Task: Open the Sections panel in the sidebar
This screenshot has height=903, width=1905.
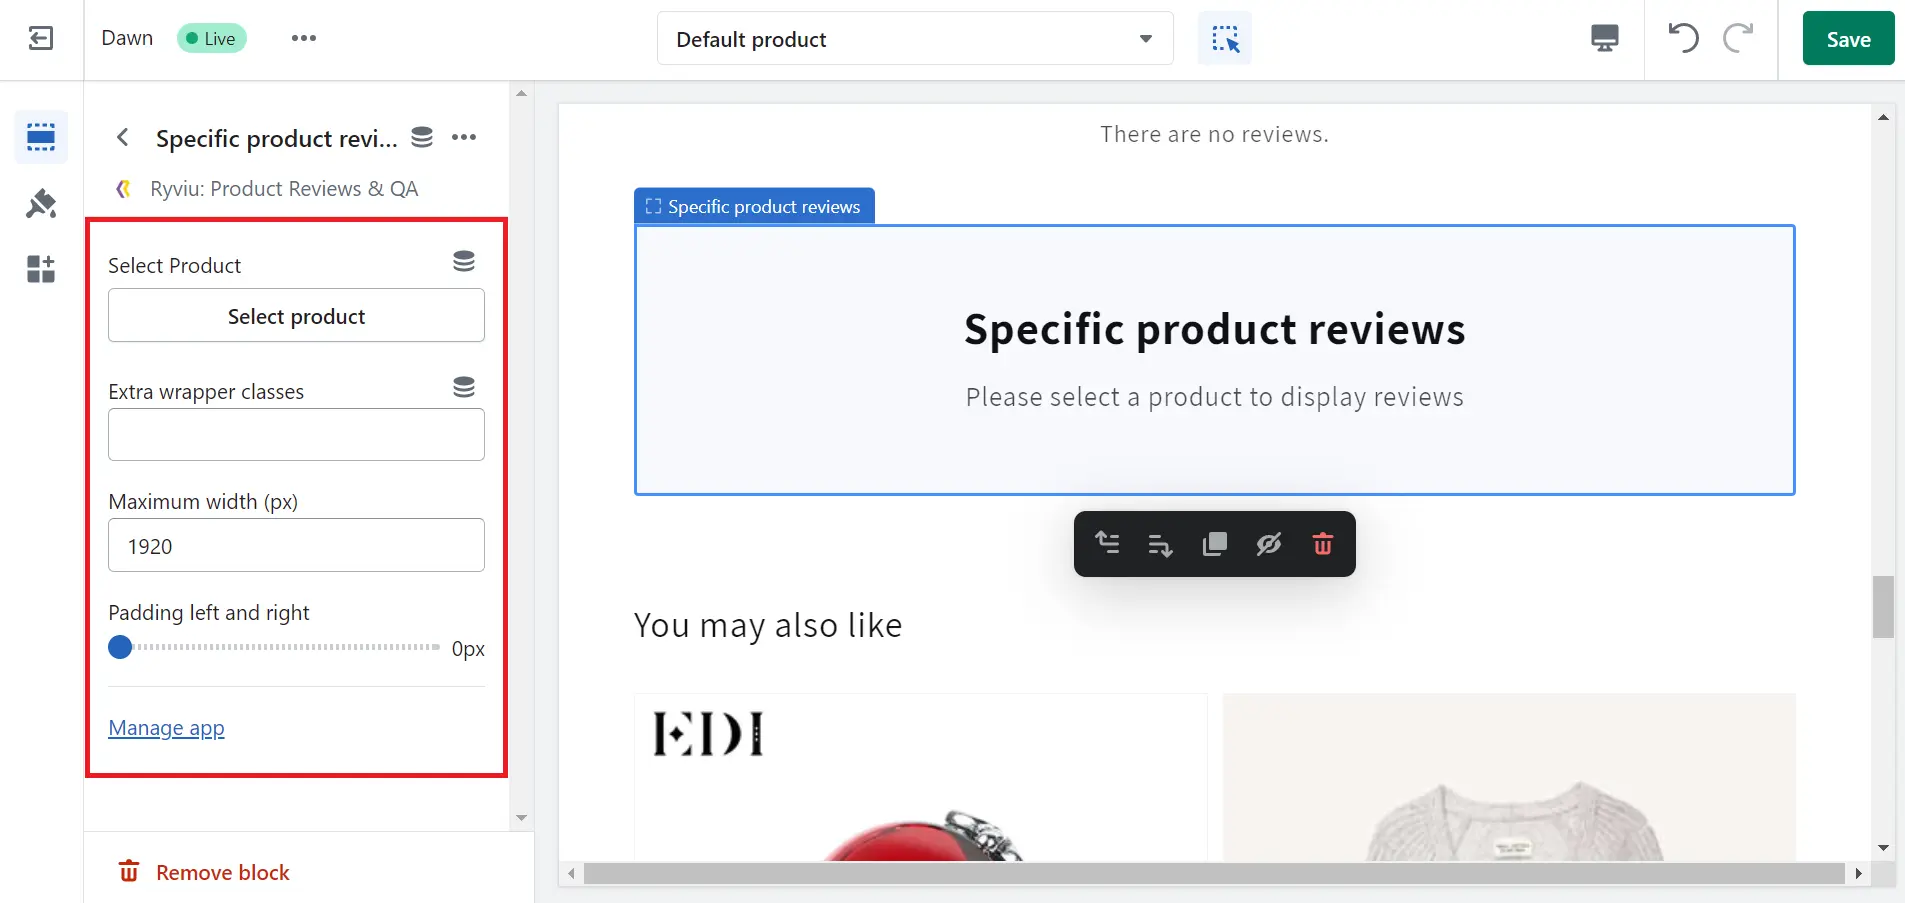Action: 40,137
